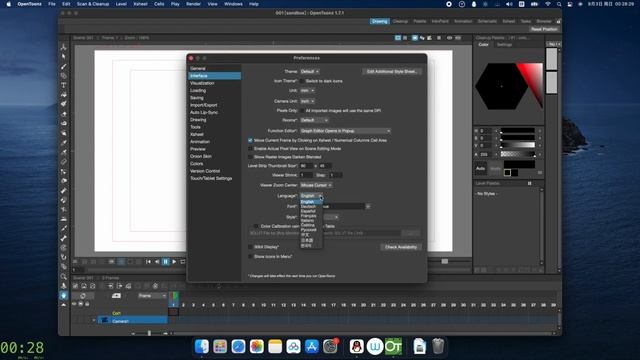Viewport: 640px width, 360px height.
Task: Open the Render menu in menu bar
Action: click(193, 4)
